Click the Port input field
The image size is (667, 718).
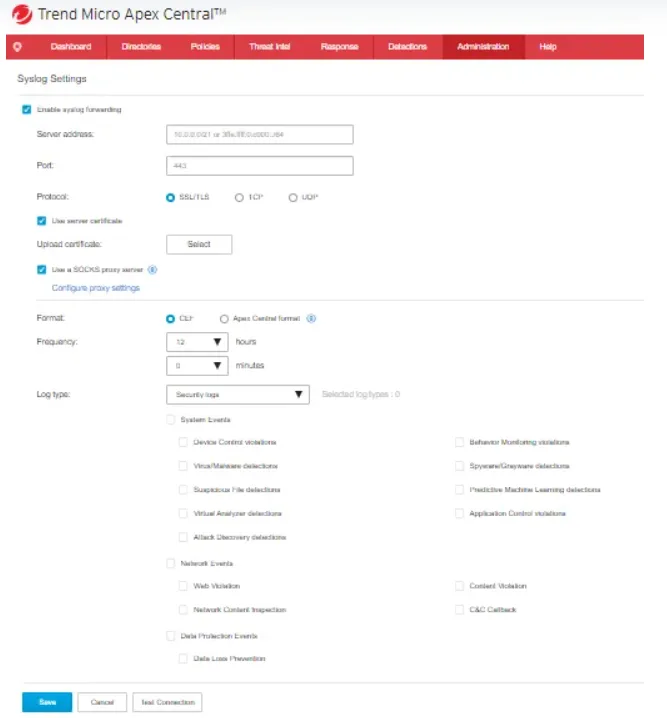tap(260, 166)
